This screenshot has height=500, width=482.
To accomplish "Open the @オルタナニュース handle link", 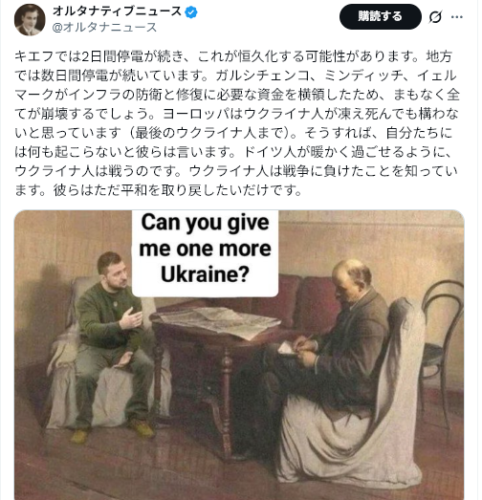I will (104, 27).
